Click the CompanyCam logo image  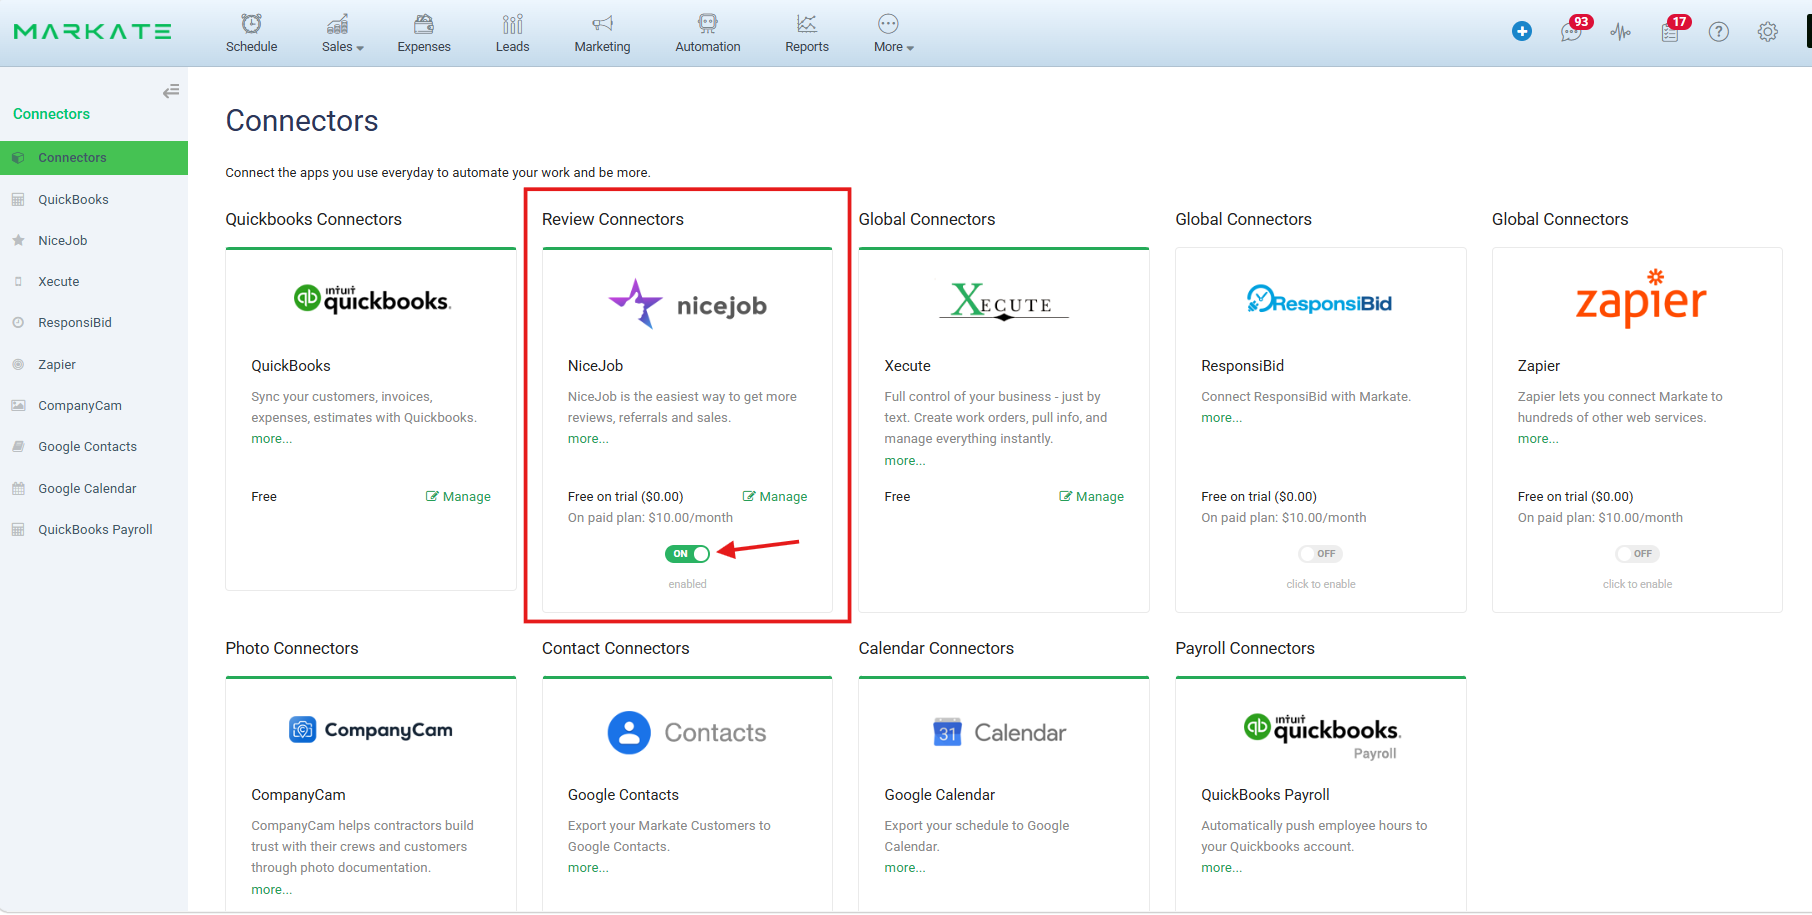[x=371, y=730]
